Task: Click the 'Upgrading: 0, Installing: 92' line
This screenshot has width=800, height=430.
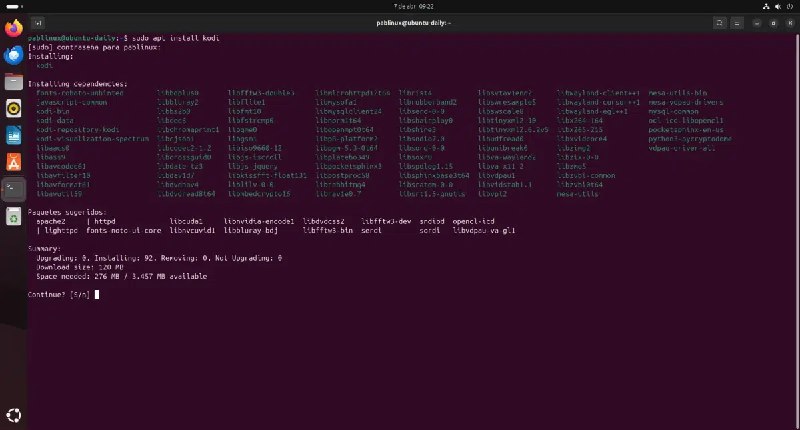Action: pyautogui.click(x=159, y=258)
